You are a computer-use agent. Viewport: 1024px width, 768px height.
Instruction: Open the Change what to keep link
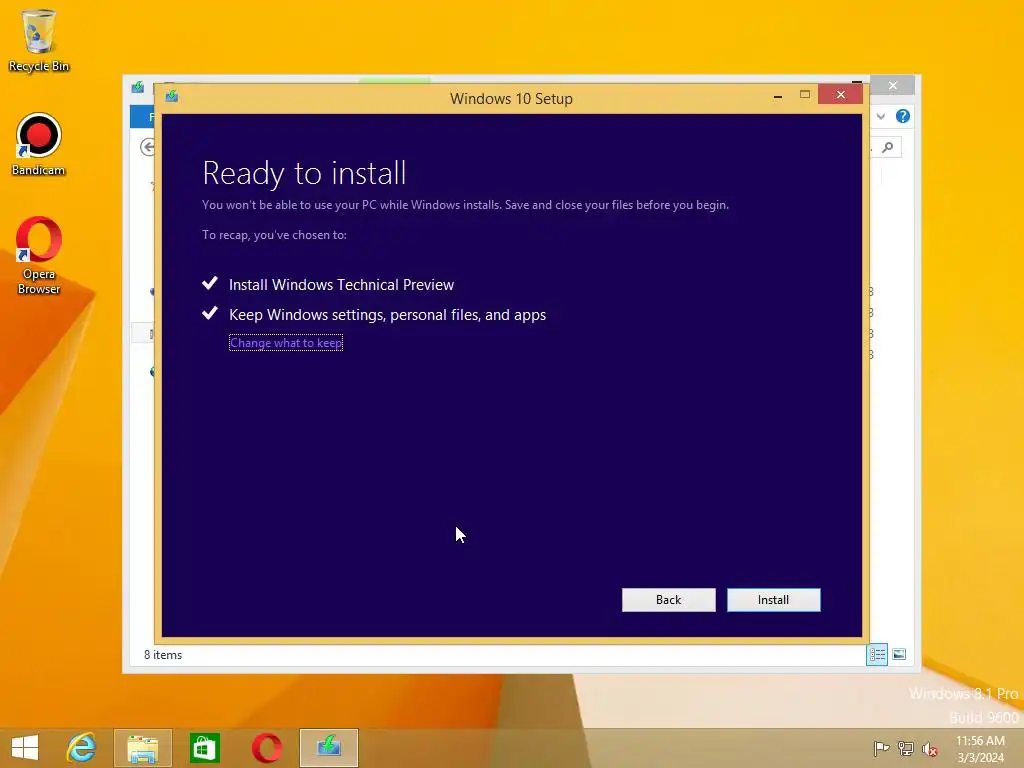tap(286, 343)
